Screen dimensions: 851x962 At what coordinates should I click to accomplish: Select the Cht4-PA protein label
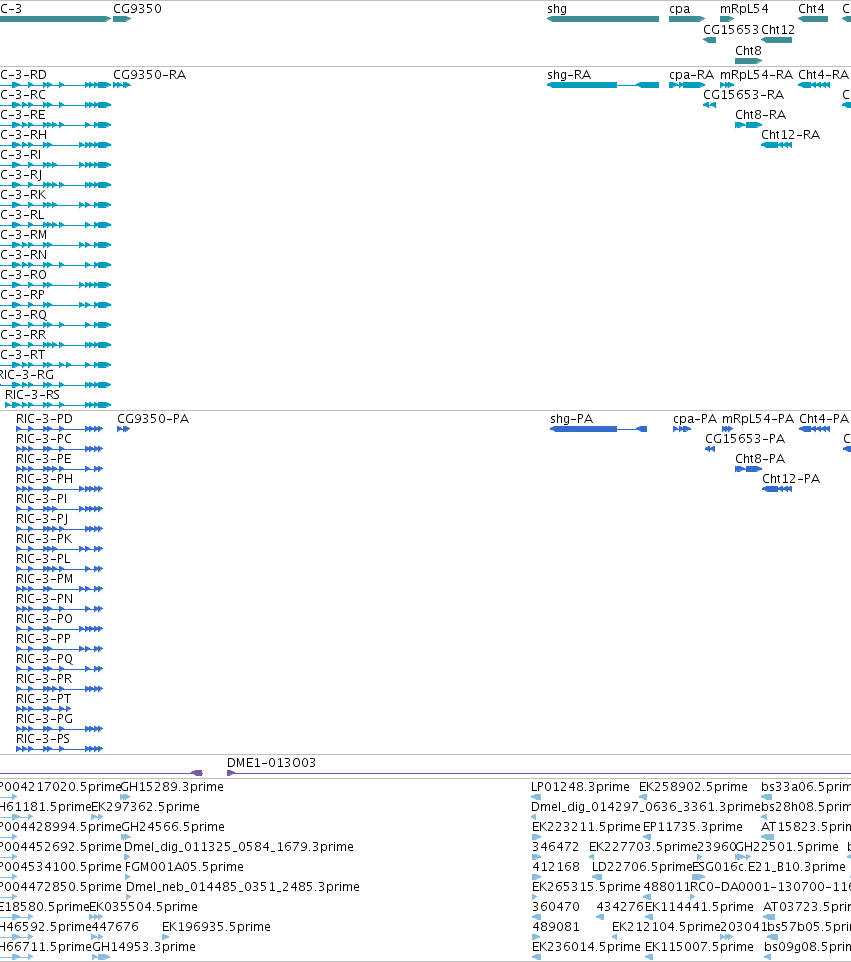pos(824,418)
